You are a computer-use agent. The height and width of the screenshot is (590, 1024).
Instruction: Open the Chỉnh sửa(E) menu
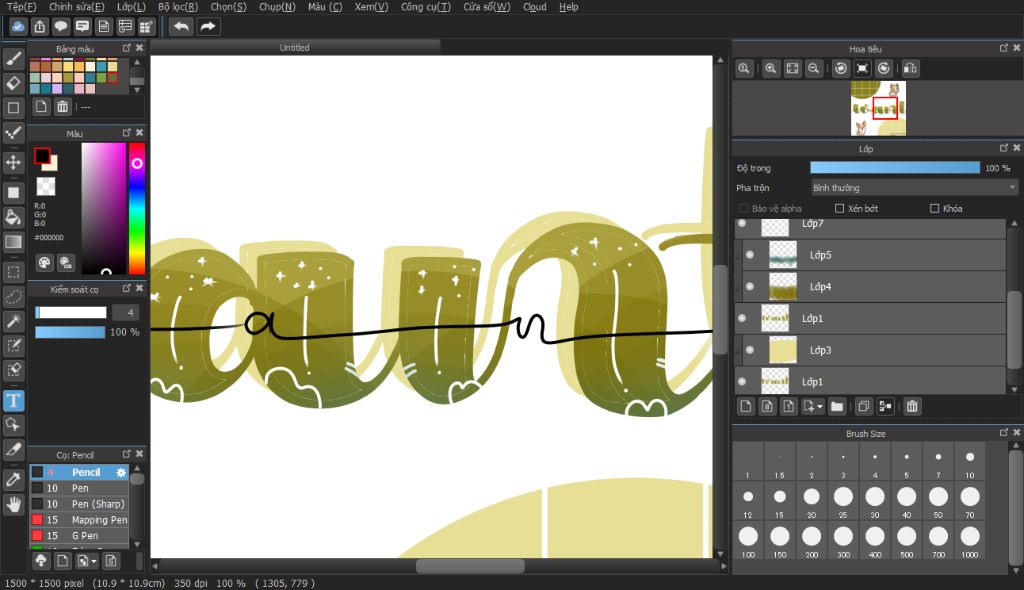76,7
